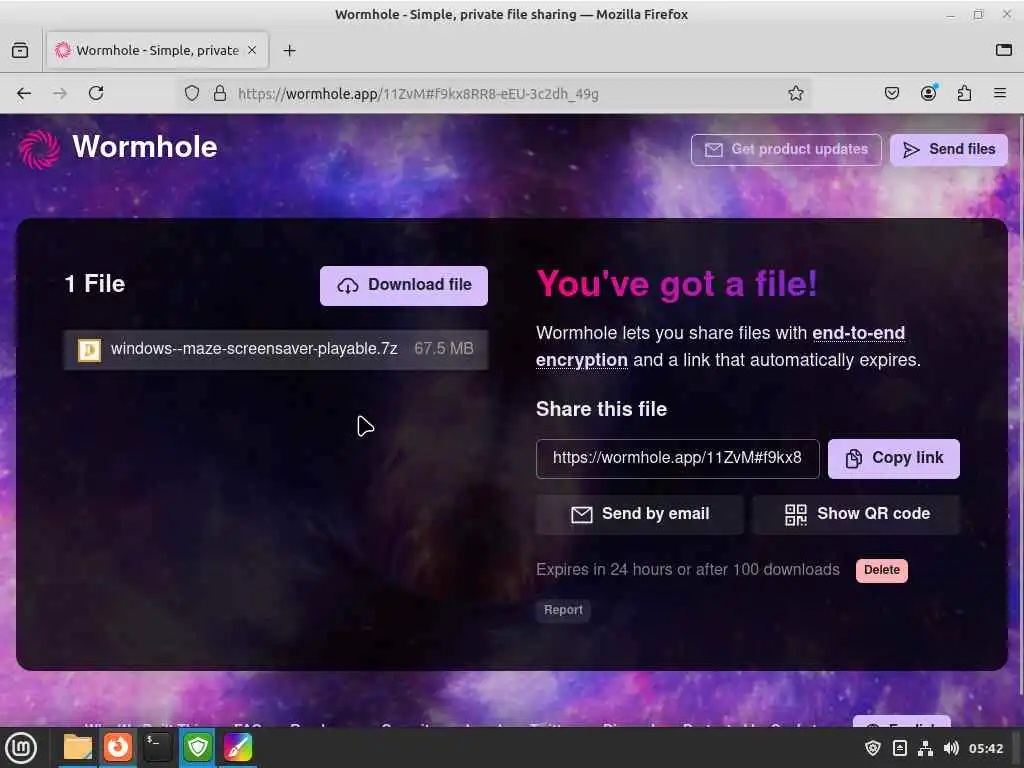Viewport: 1024px width, 768px height.
Task: Click the 7z archive file icon
Action: pyautogui.click(x=89, y=349)
